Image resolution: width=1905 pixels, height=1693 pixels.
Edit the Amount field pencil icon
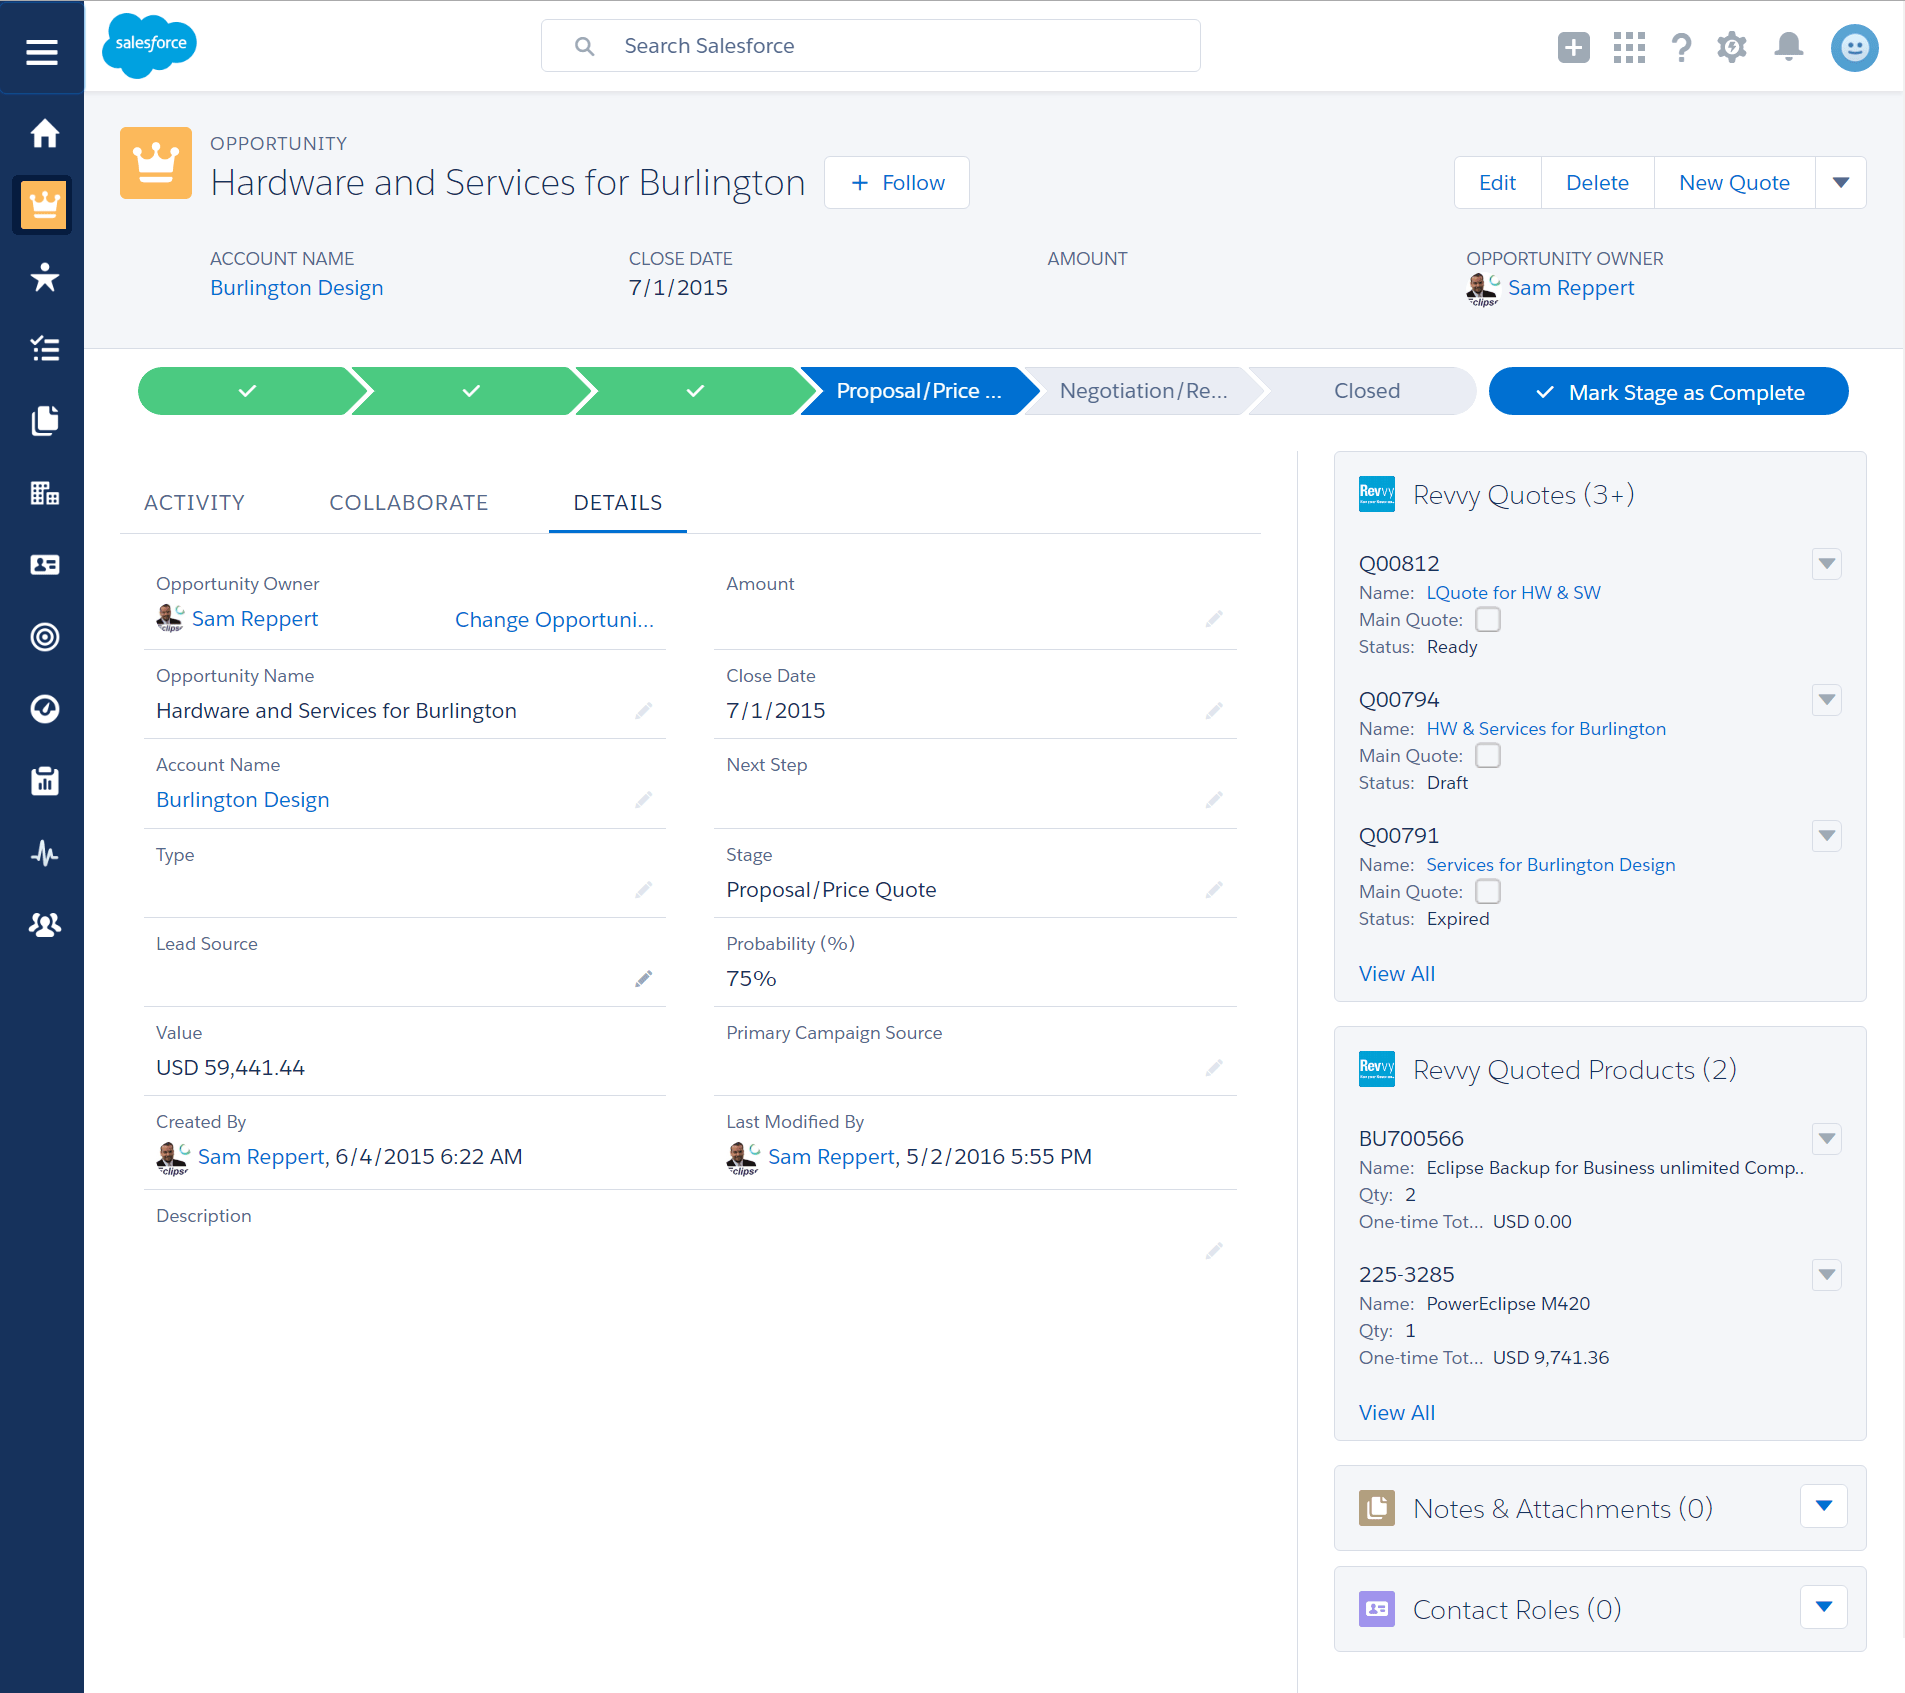tap(1214, 619)
